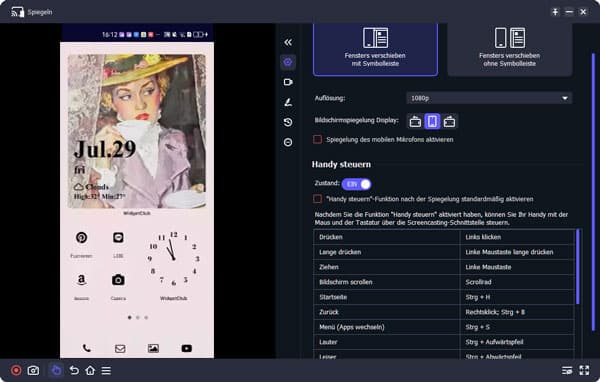Tap the YouTube icon in phone dock

187,348
